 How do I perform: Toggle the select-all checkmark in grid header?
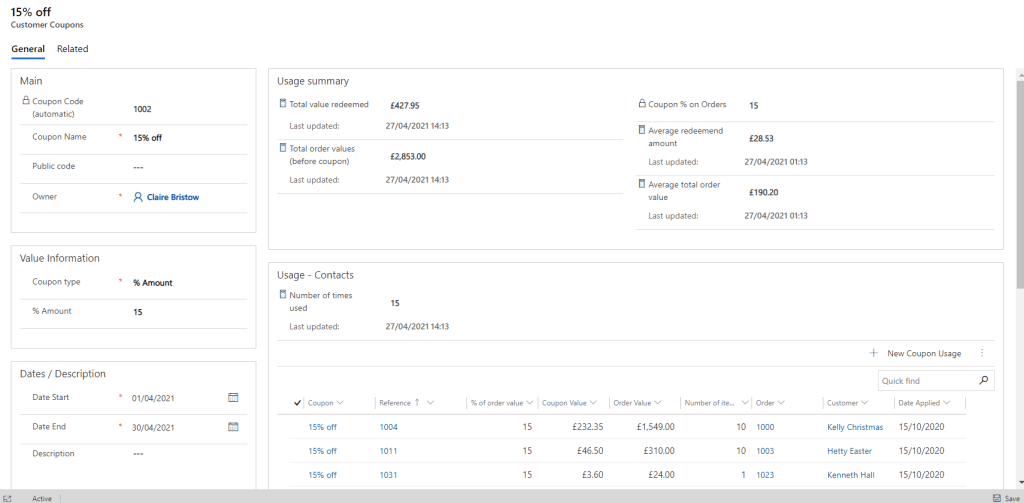coord(298,403)
